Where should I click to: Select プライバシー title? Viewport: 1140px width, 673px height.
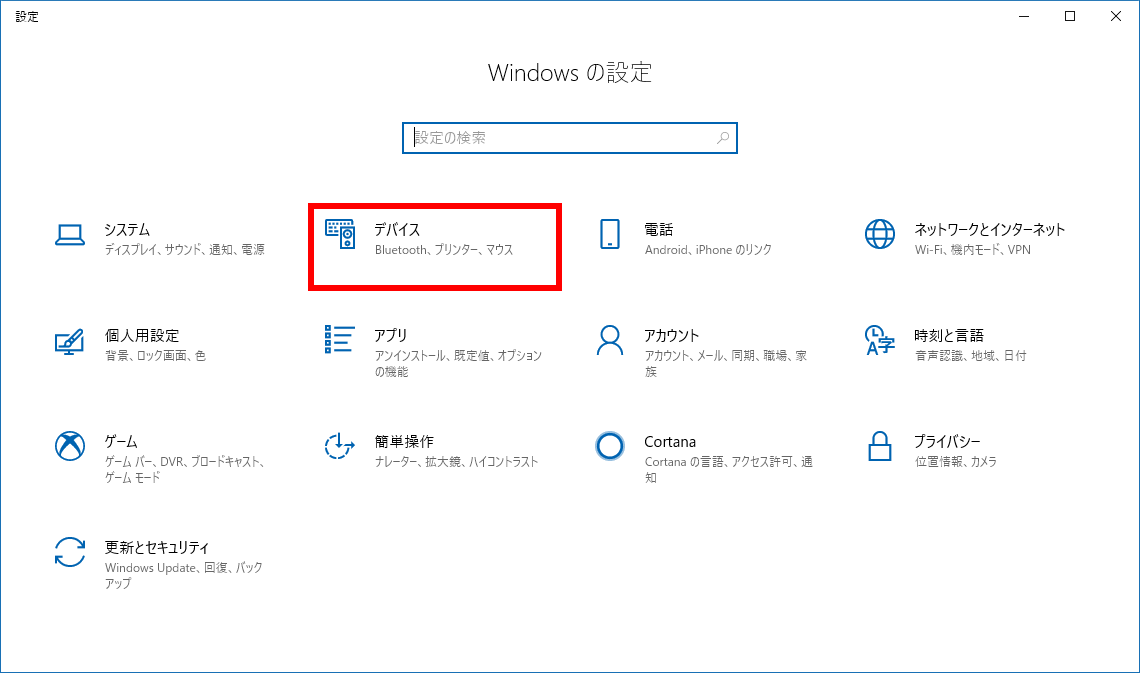947,442
